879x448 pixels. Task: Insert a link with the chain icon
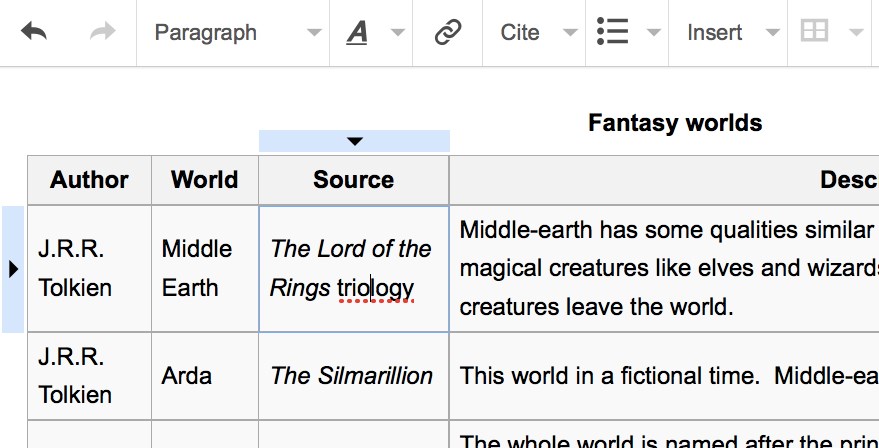coord(448,33)
